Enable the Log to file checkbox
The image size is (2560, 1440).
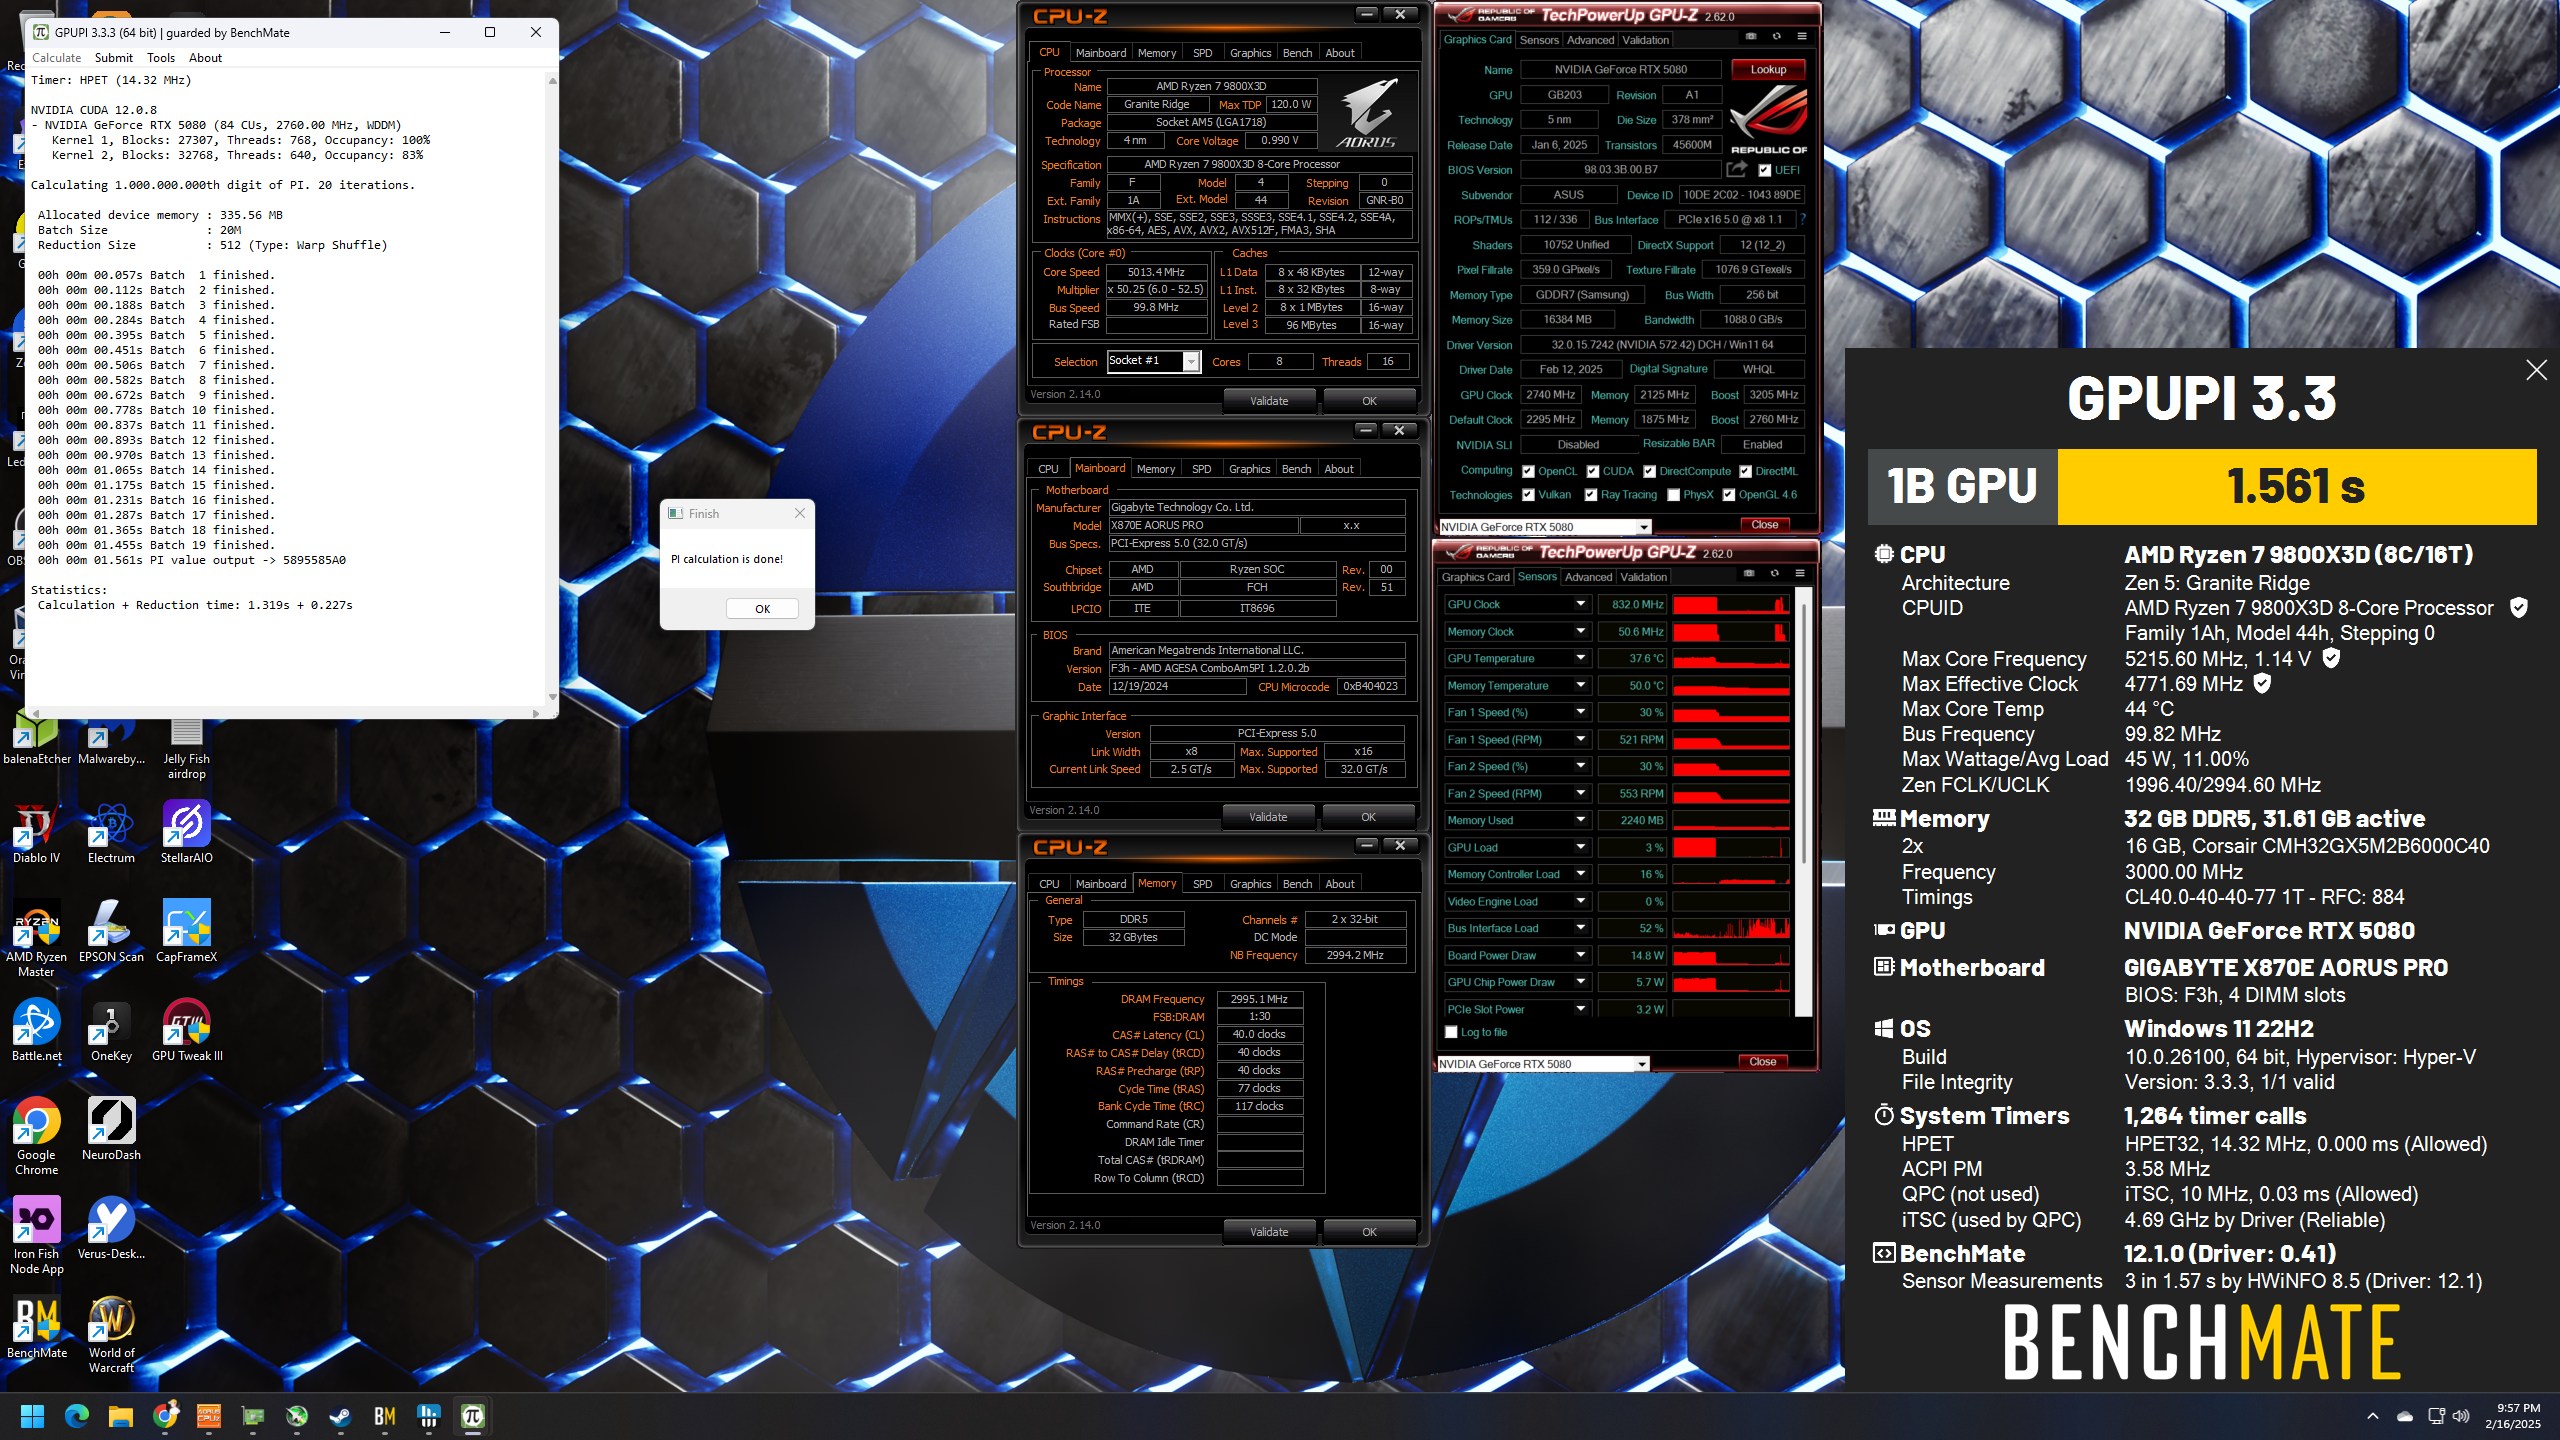click(1451, 1032)
